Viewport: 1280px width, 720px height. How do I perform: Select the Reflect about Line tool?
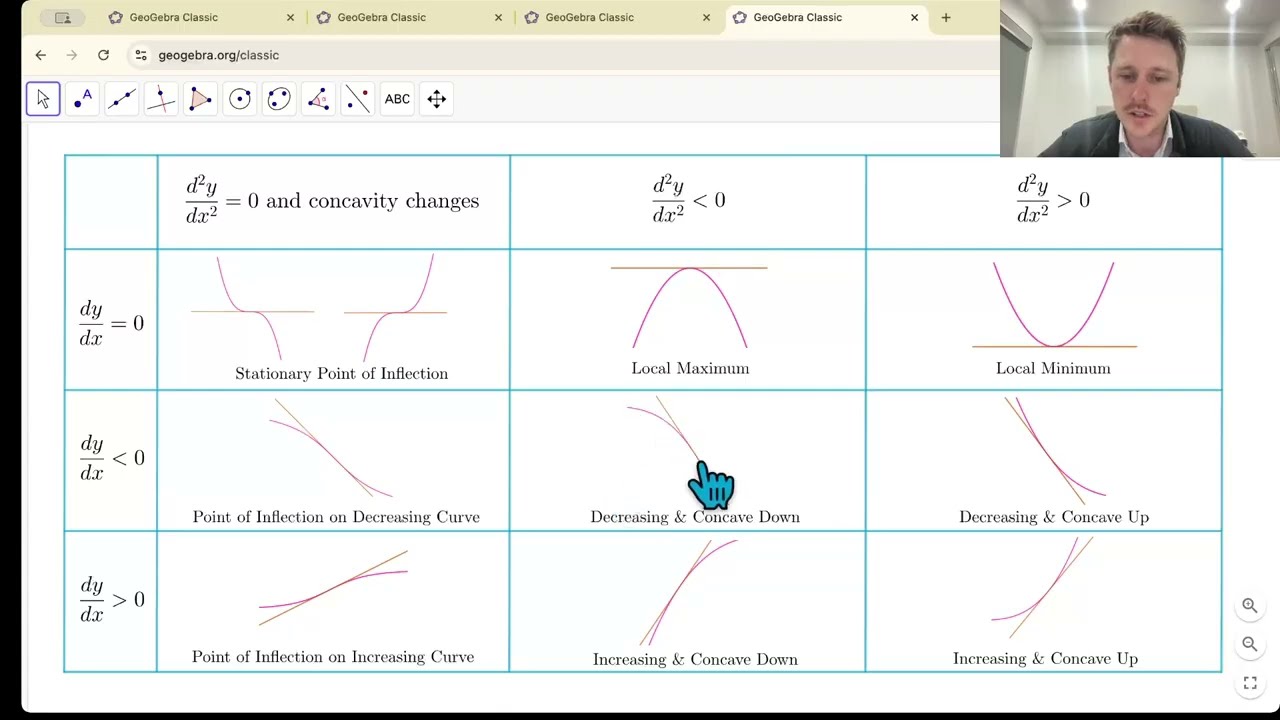click(x=358, y=99)
